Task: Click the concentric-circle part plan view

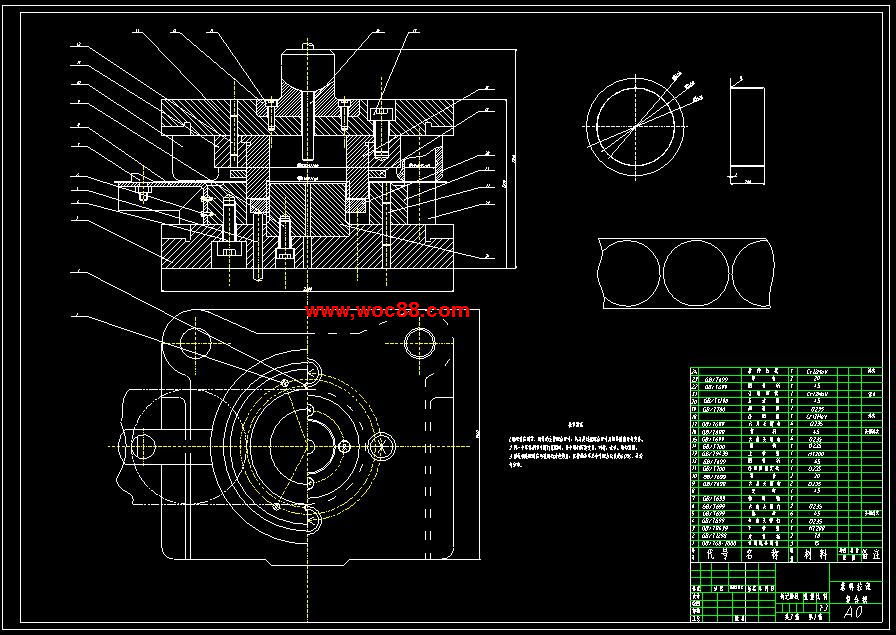Action: tap(635, 127)
